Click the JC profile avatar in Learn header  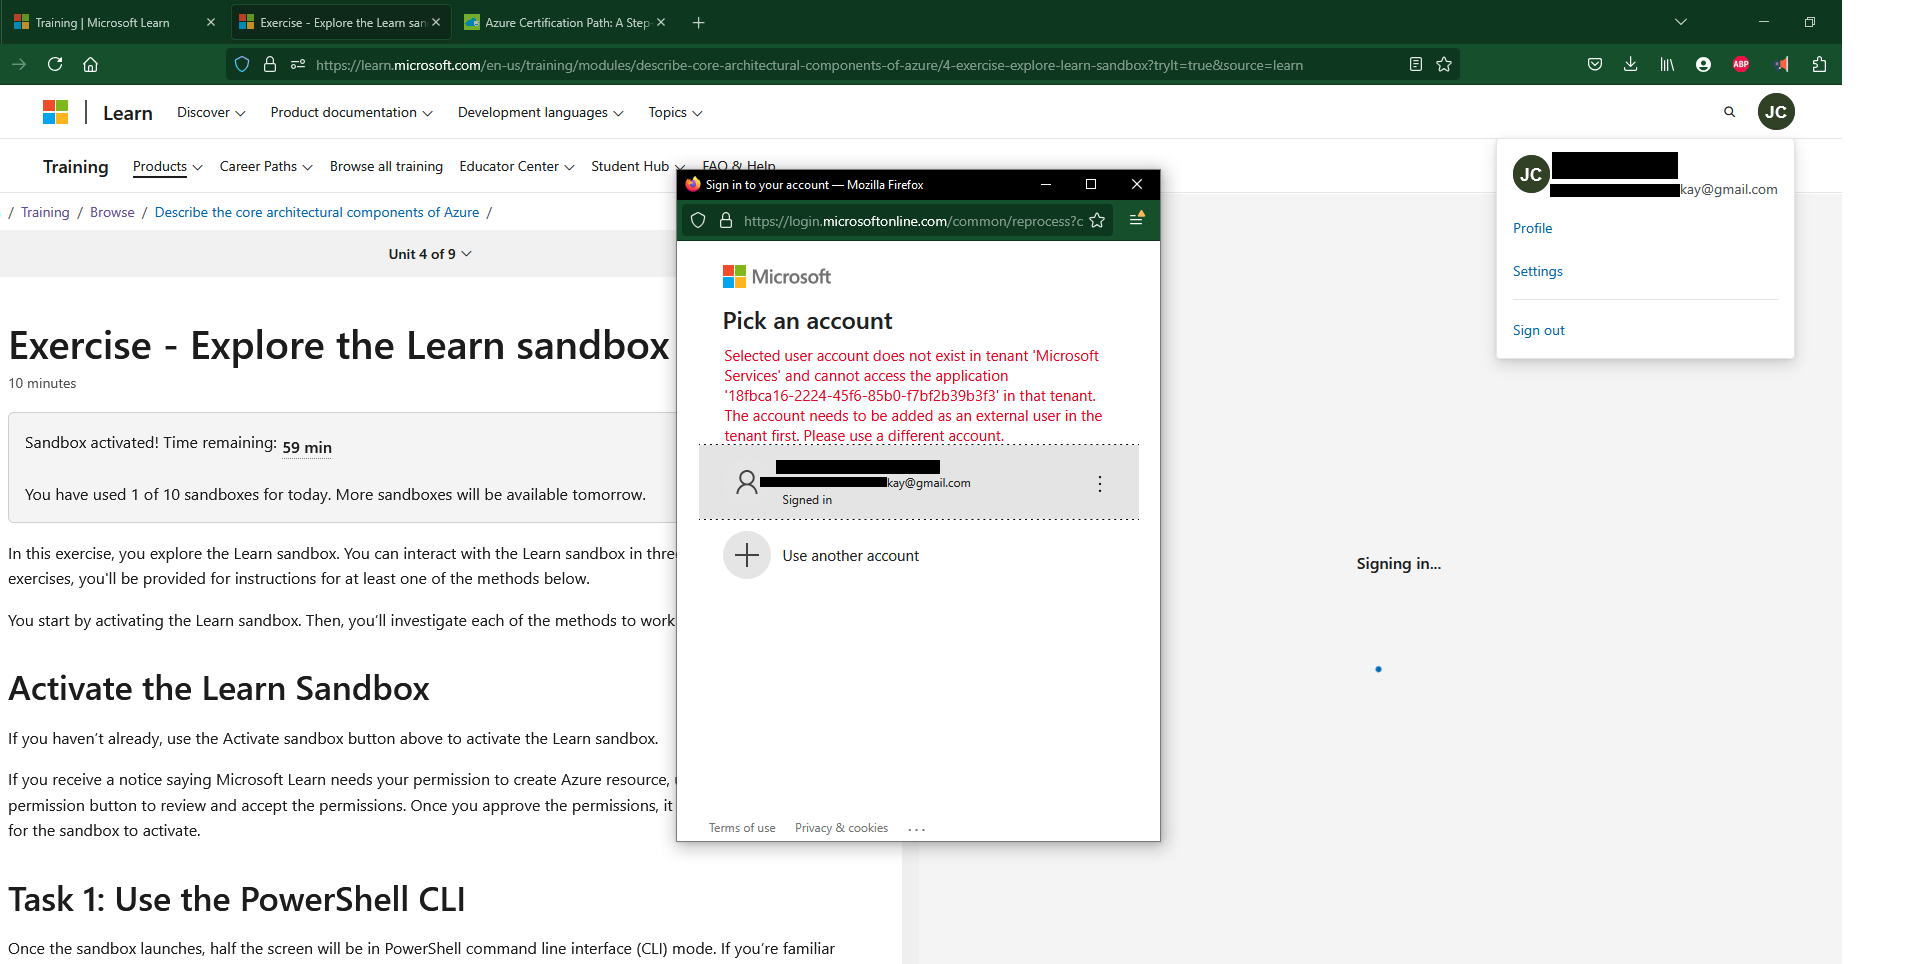pos(1776,112)
